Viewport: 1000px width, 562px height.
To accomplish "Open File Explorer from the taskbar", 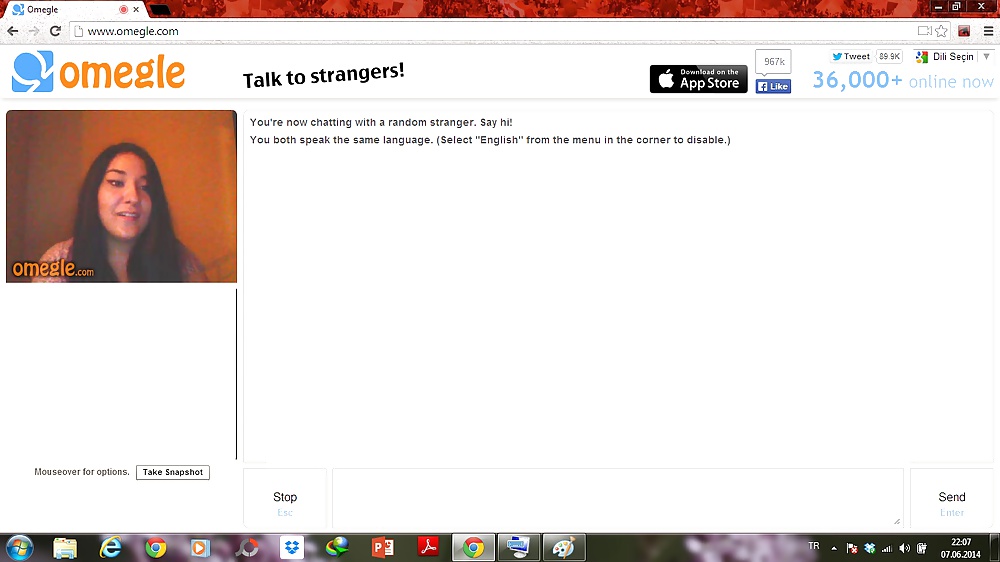I will click(65, 548).
